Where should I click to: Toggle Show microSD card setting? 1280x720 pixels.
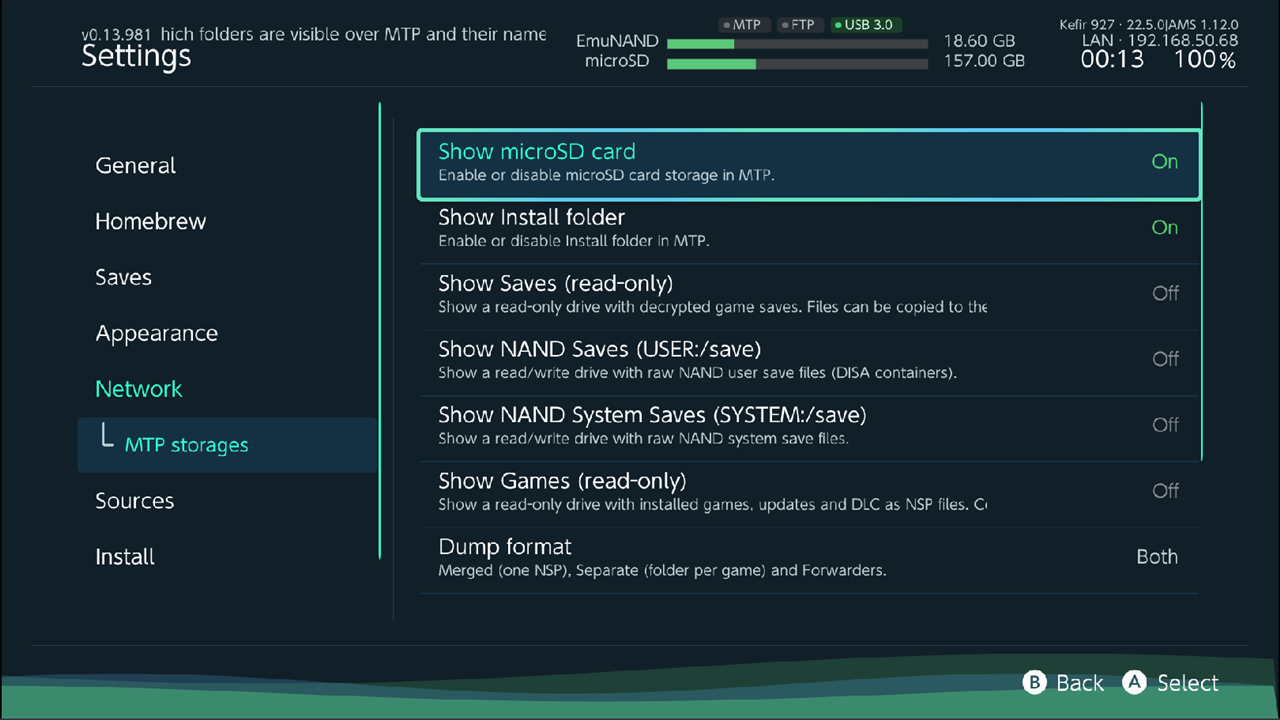(808, 165)
